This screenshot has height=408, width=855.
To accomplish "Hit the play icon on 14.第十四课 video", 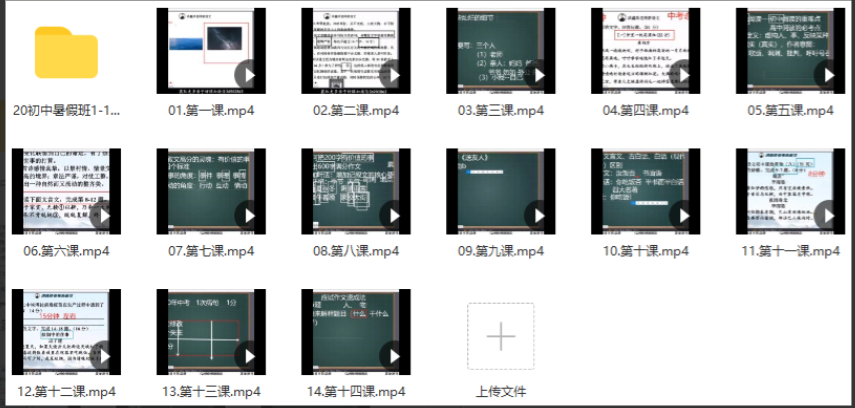I will (393, 355).
